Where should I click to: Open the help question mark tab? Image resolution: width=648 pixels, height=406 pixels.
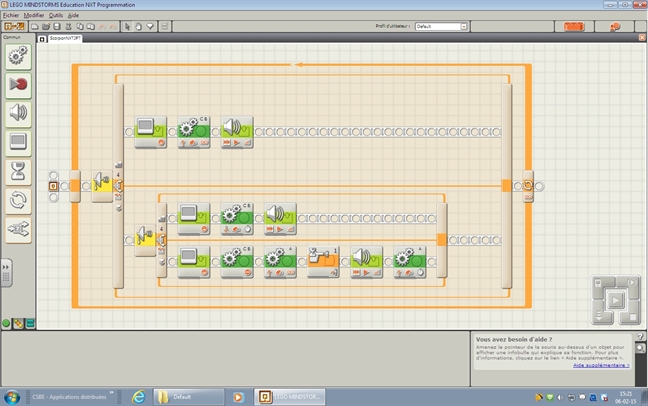(x=640, y=337)
